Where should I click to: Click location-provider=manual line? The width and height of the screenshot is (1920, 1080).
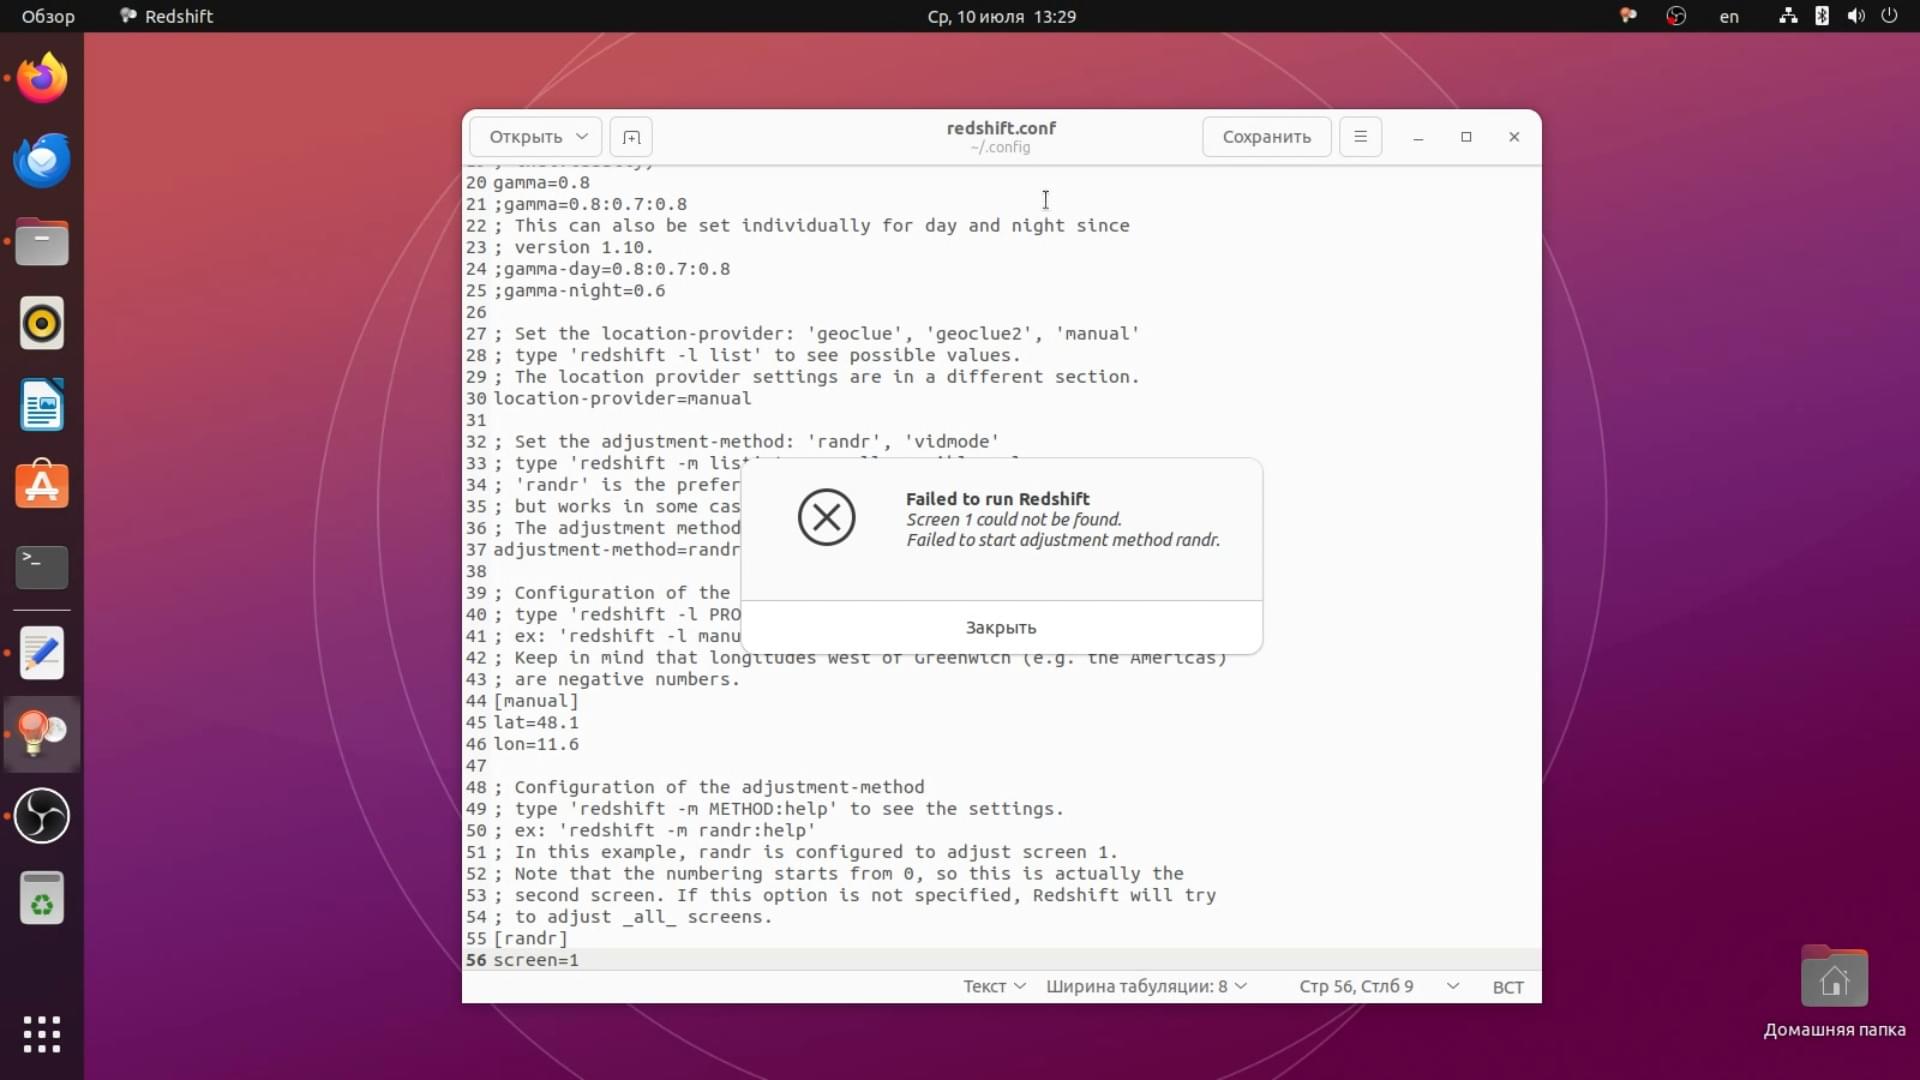click(622, 398)
